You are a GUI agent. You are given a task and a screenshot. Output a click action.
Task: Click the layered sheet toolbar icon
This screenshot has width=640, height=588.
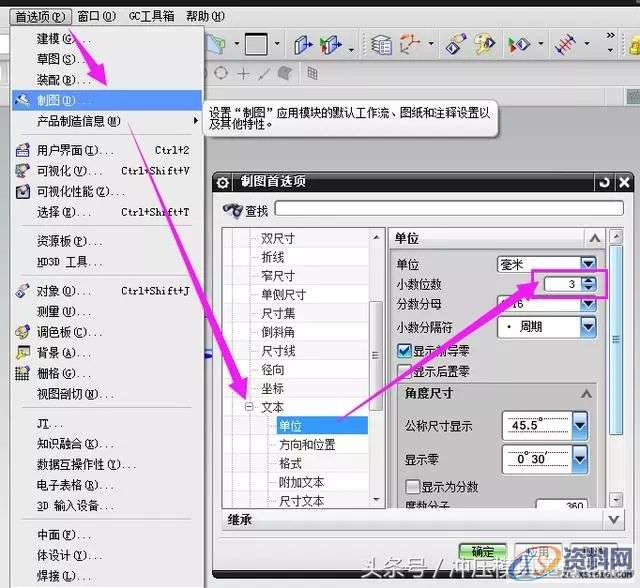tap(381, 44)
